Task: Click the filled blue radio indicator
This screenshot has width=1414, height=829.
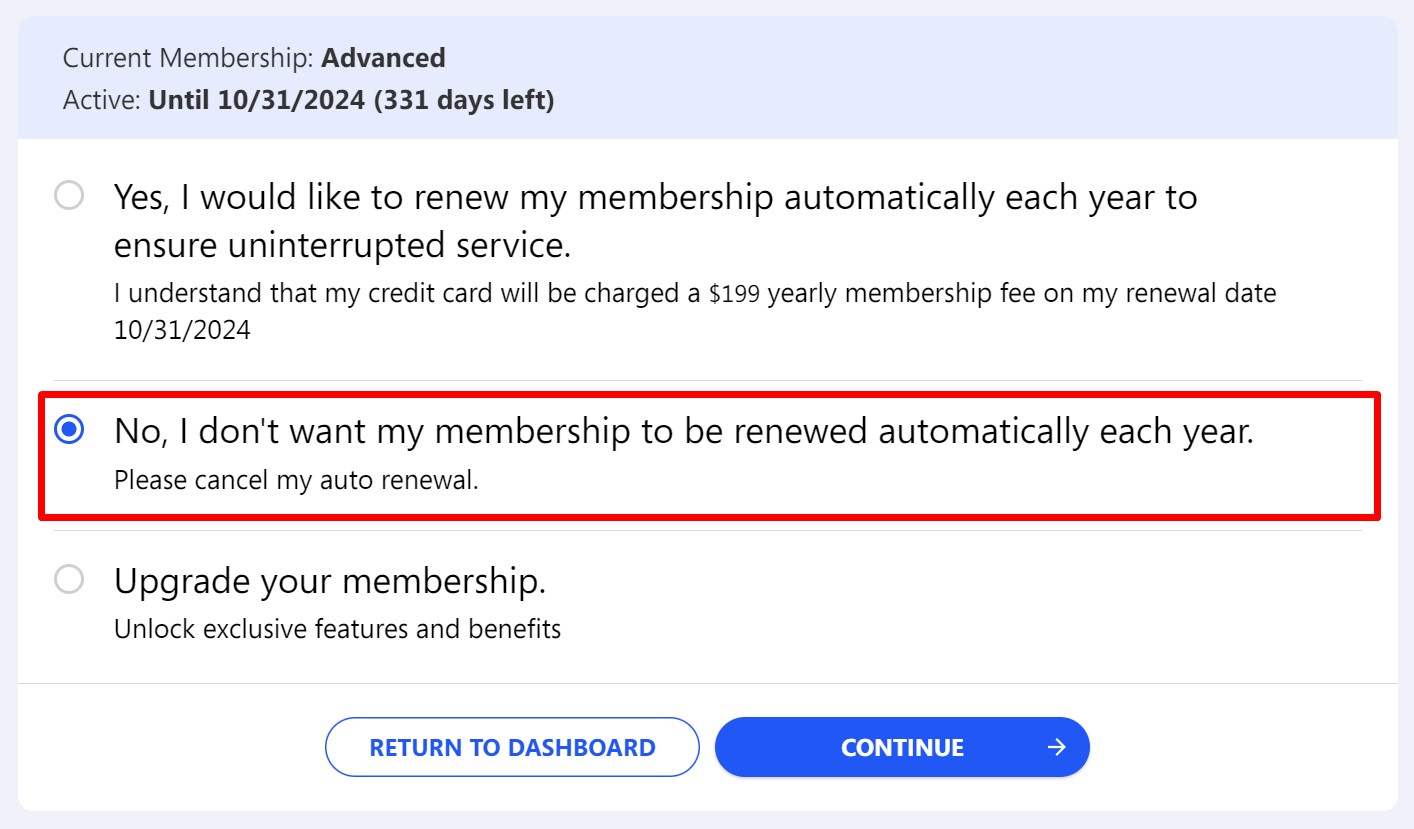Action: pos(68,430)
